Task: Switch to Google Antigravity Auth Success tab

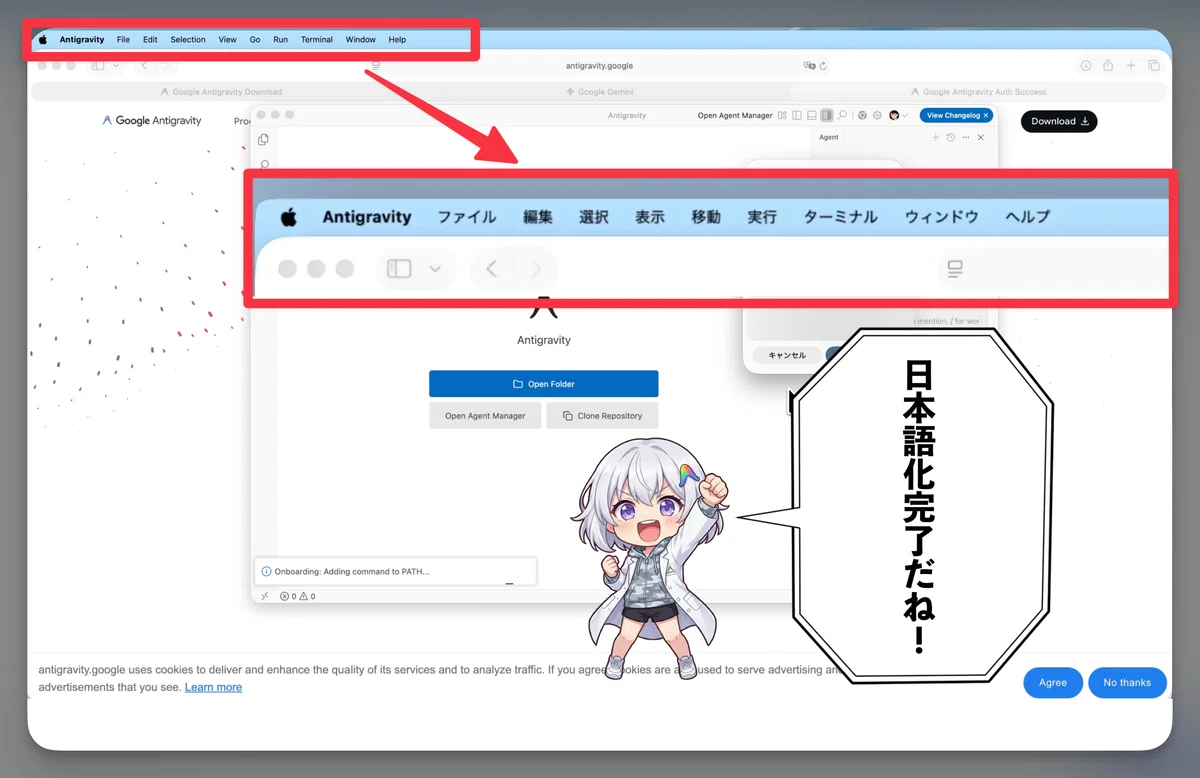Action: [x=978, y=92]
